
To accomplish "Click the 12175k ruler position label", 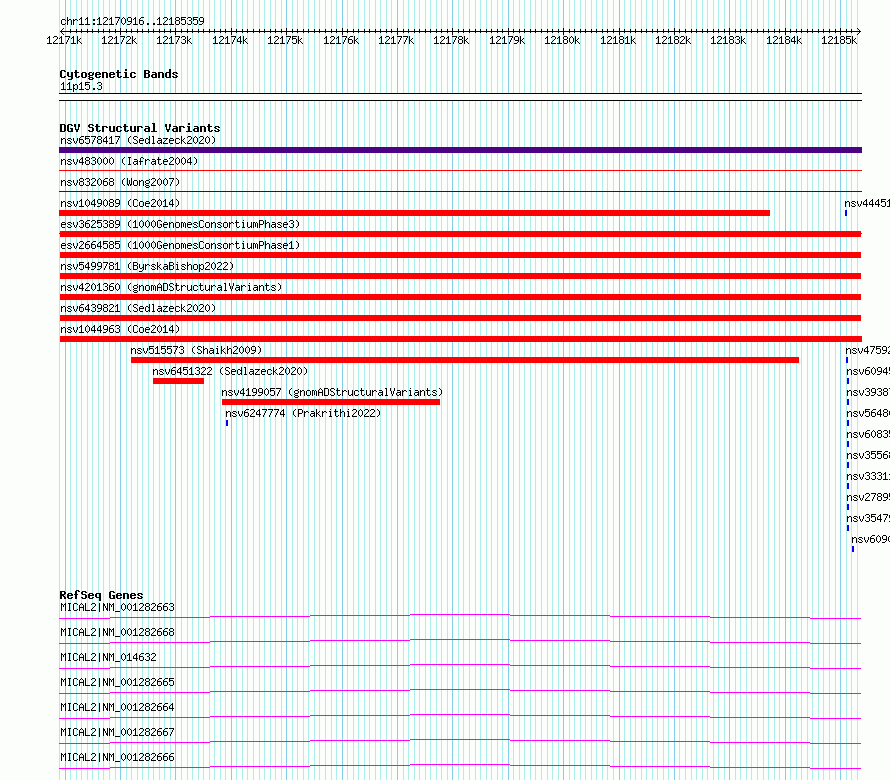I will (285, 40).
